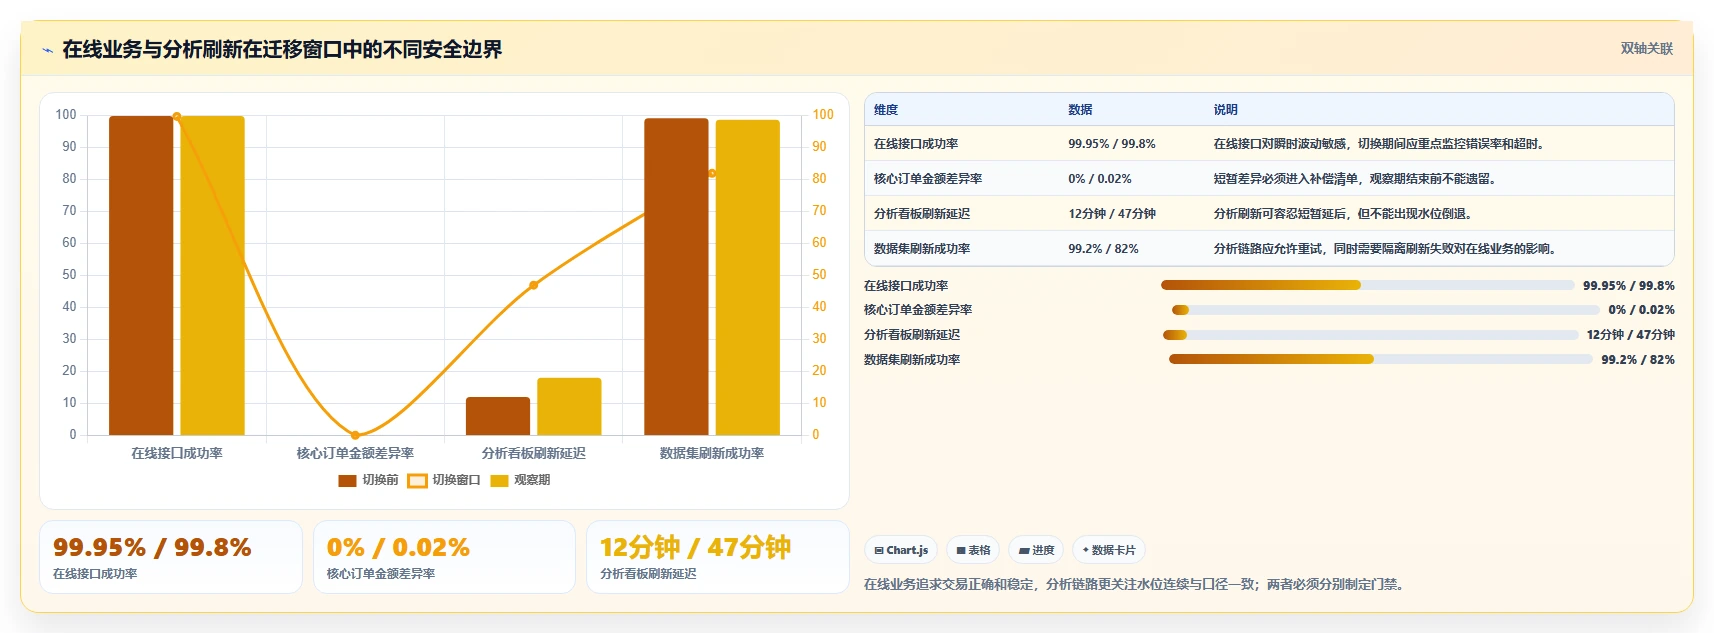The image size is (1714, 633).
Task: Click the 说明 column header
Action: coord(1225,110)
